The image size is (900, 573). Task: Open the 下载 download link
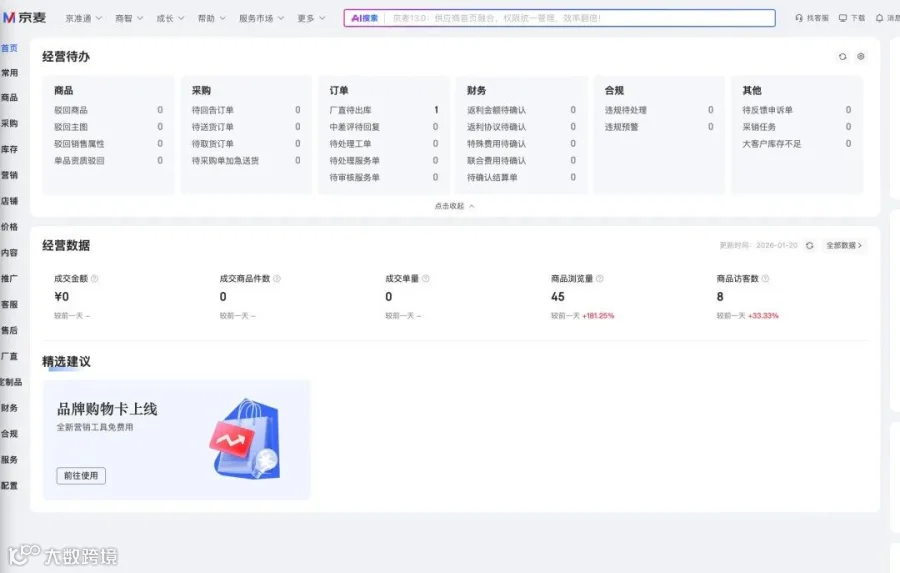point(852,18)
